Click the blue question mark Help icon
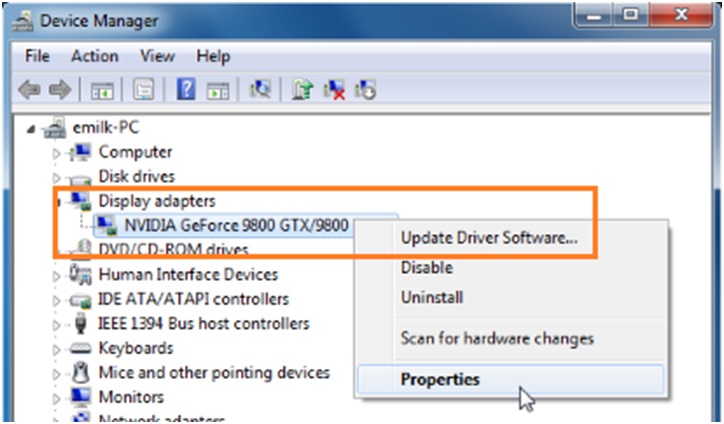Screen dimensions: 724x424 (x=186, y=89)
